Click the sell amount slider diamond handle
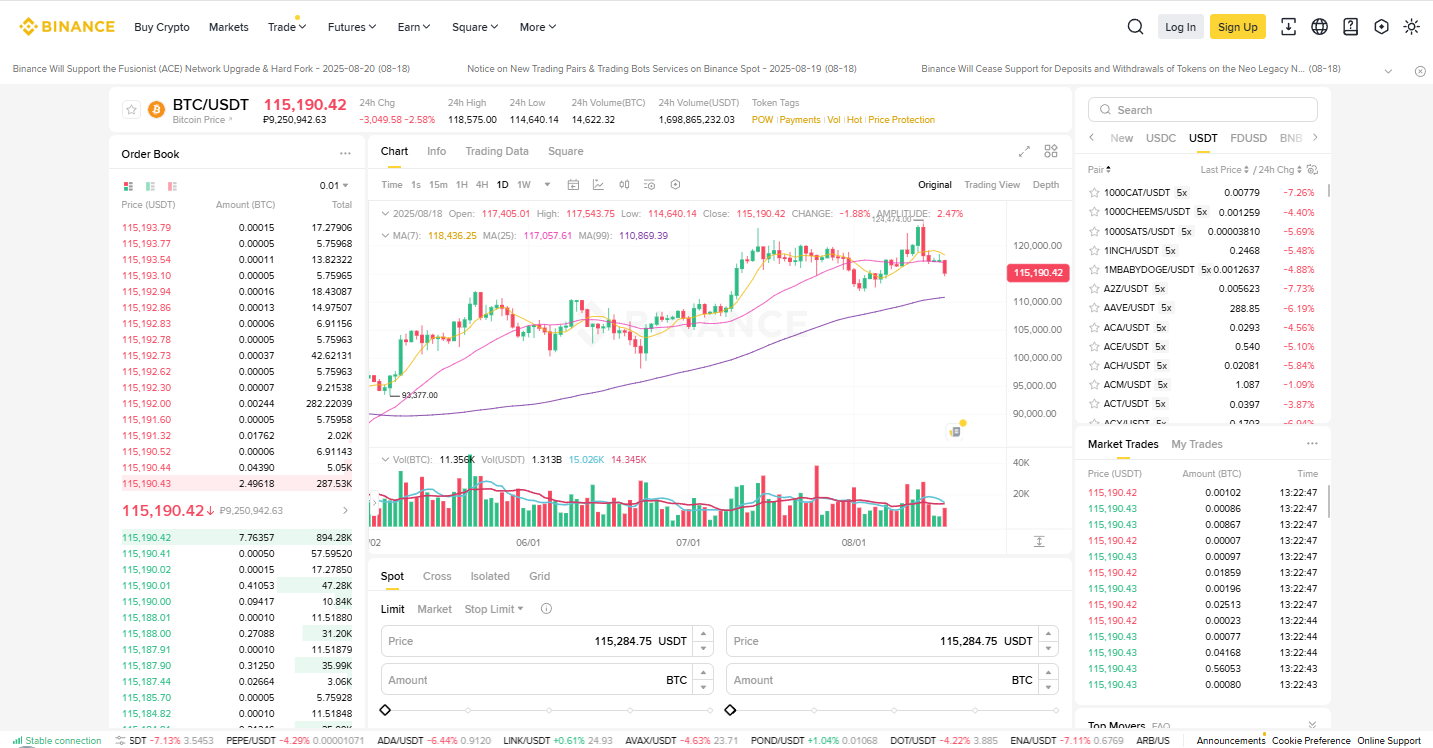Viewport: 1433px width, 748px height. click(730, 710)
